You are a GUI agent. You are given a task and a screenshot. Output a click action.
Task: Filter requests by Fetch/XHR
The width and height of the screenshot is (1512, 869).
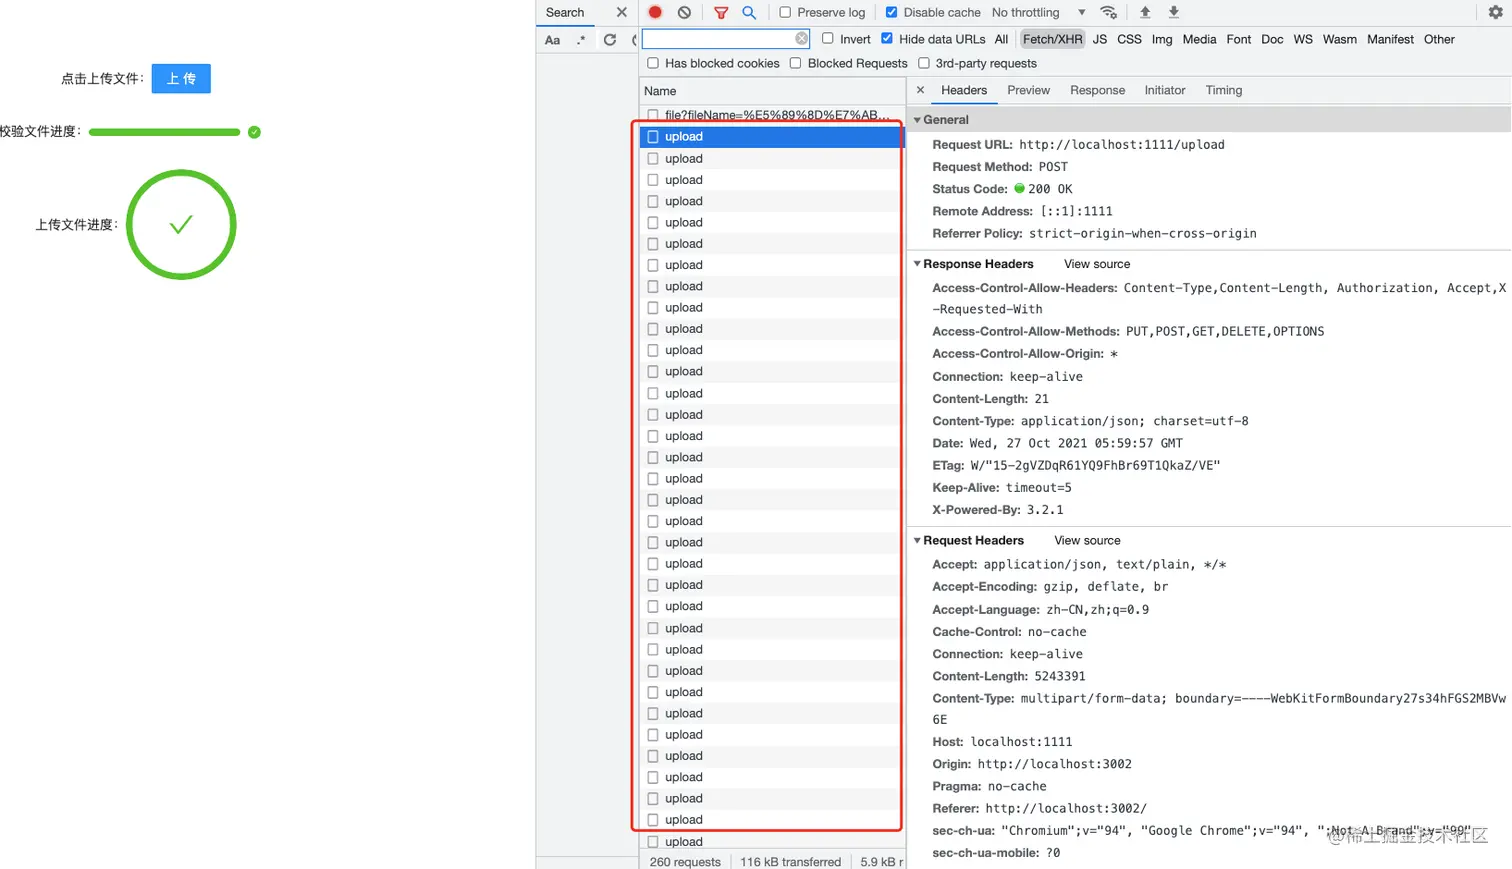[1052, 39]
